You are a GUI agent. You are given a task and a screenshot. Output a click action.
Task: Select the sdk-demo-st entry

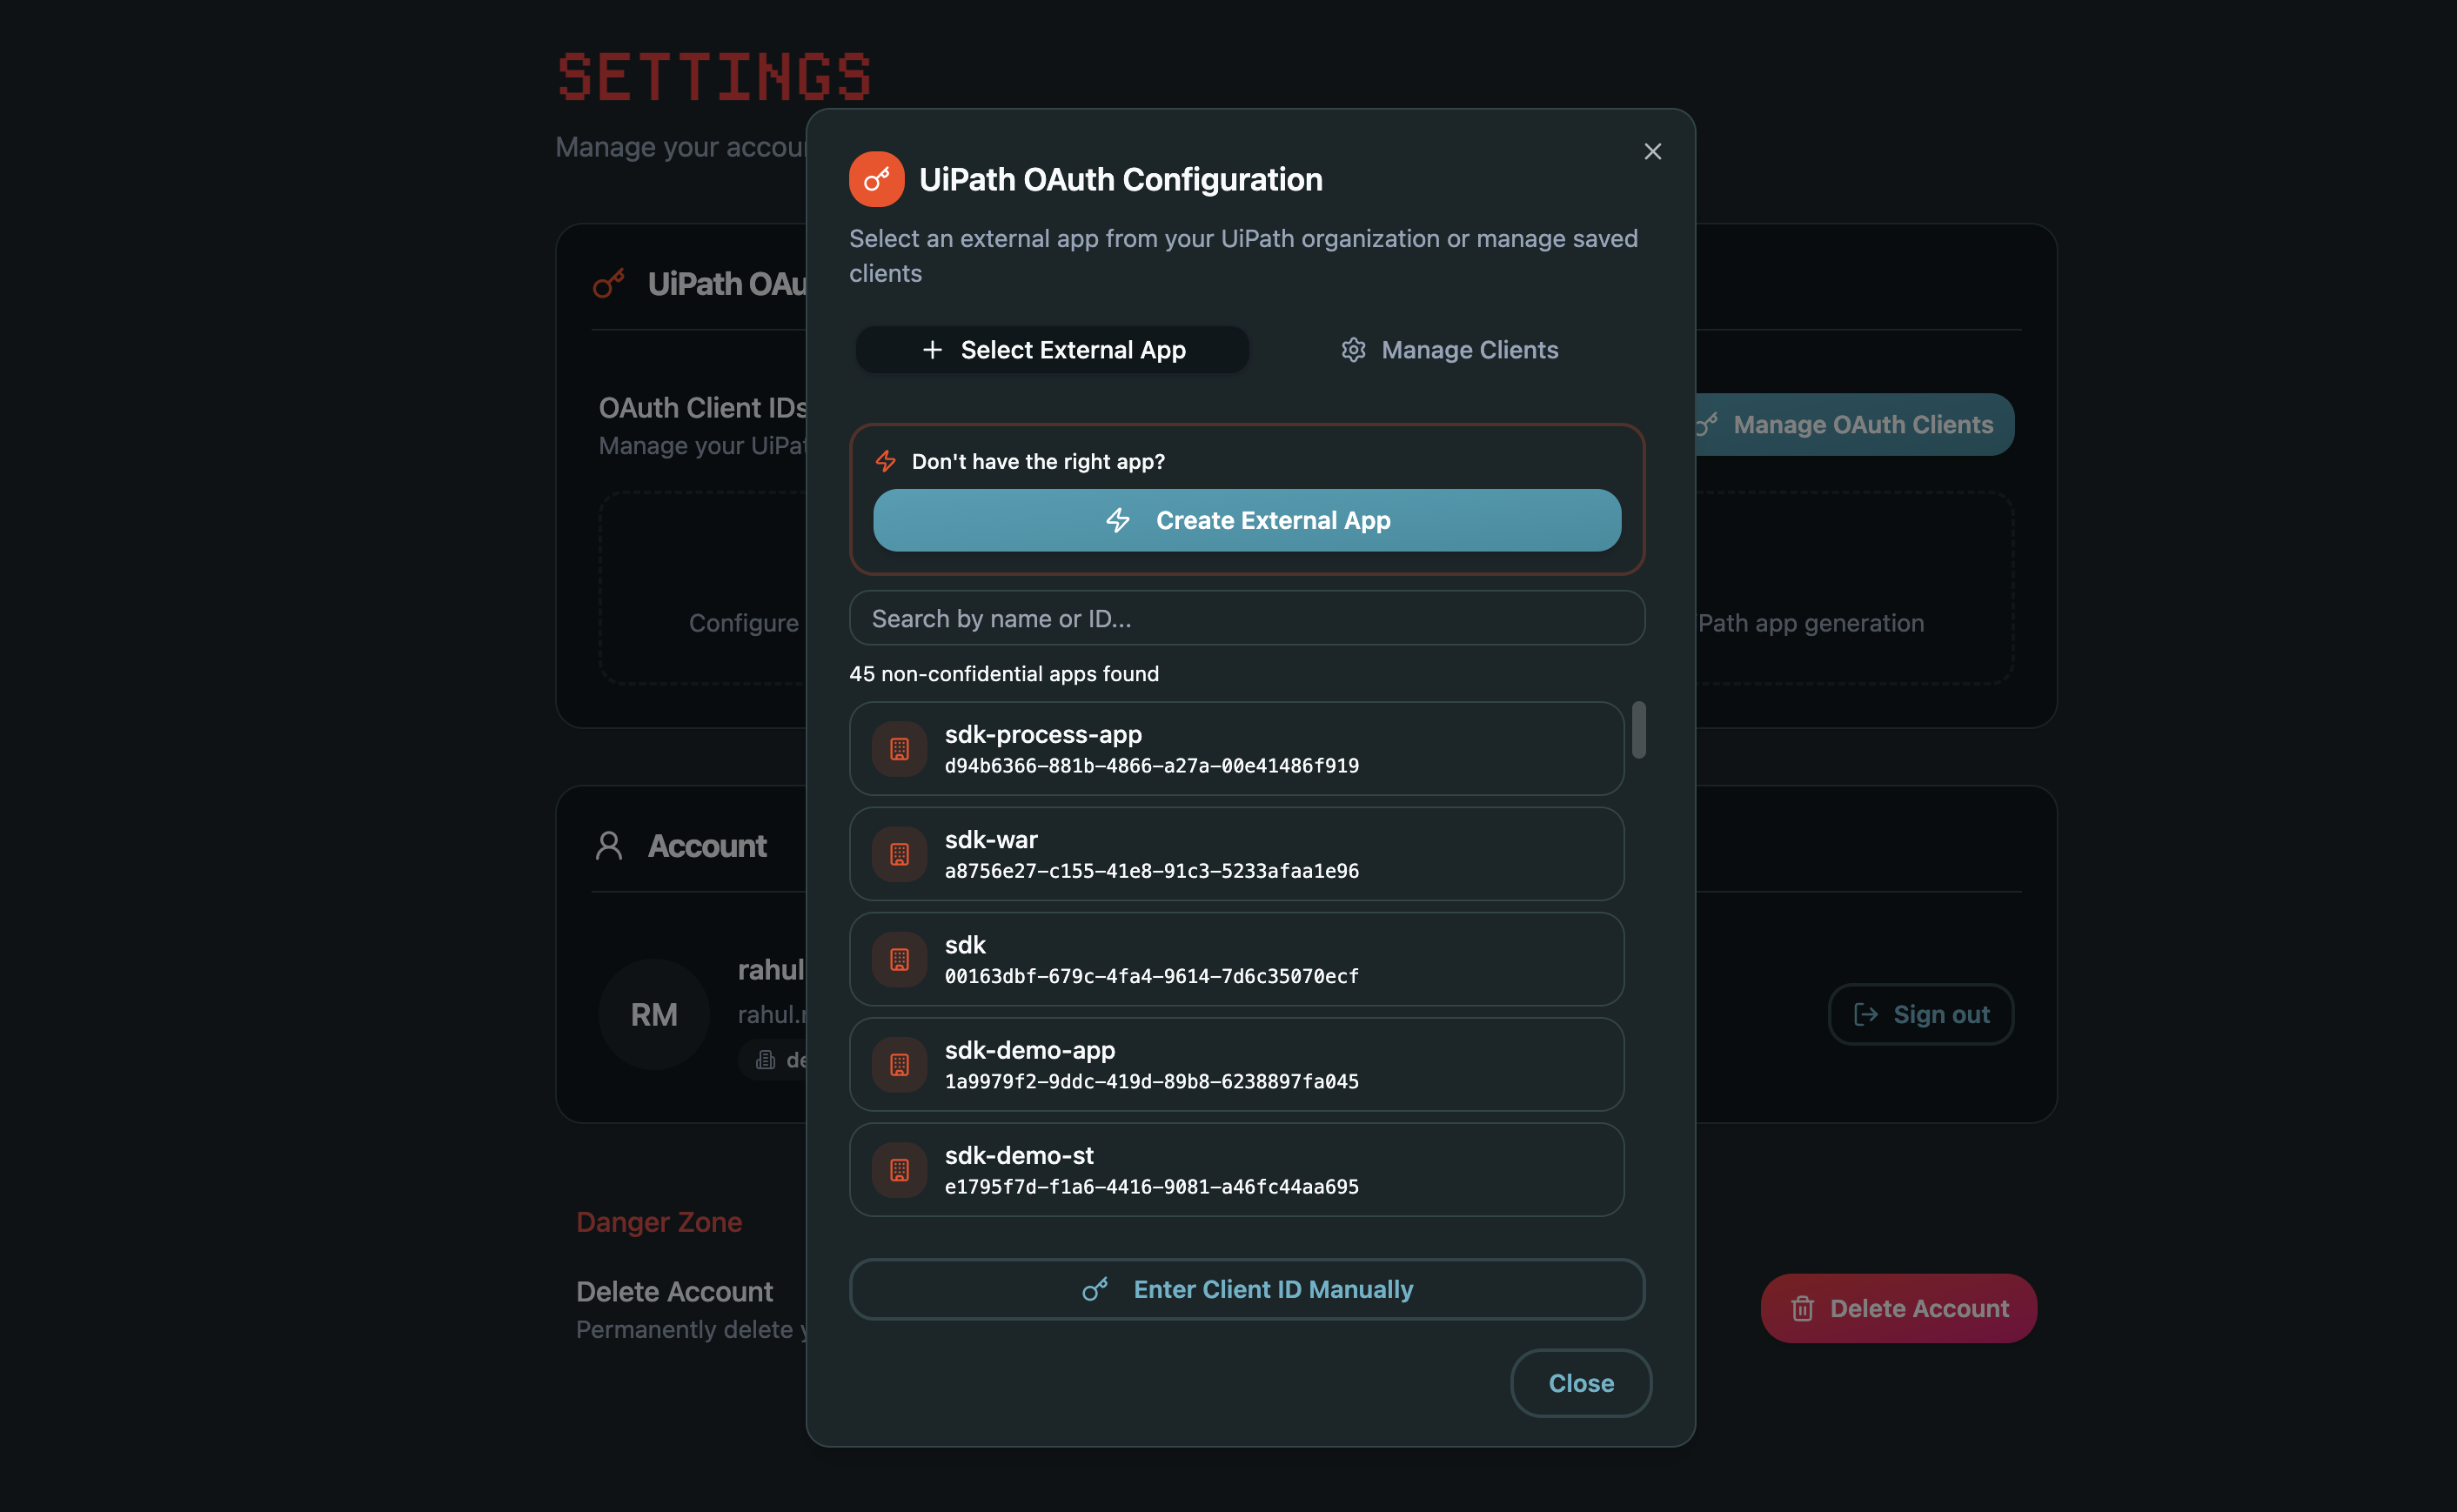click(1236, 1170)
